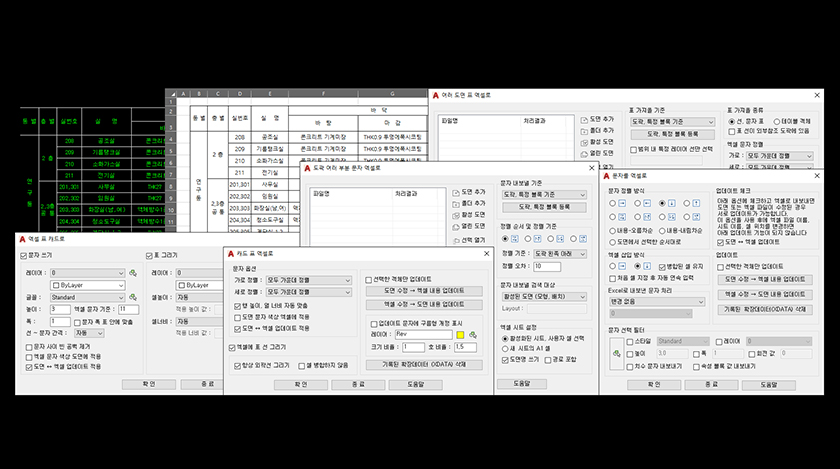Click 도곽, 특정 블록 등록 in 여러 도면 window
This screenshot has width=840, height=469.
click(672, 134)
